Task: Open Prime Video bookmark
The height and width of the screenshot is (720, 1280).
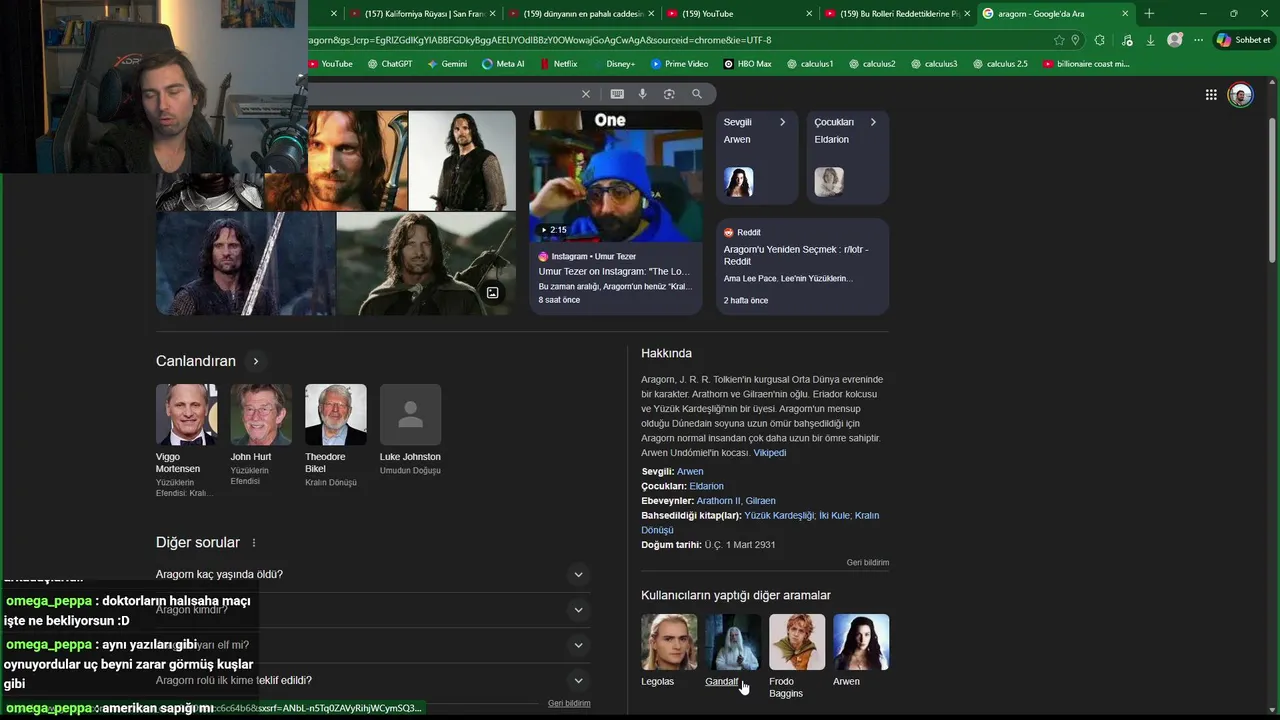Action: pyautogui.click(x=680, y=64)
